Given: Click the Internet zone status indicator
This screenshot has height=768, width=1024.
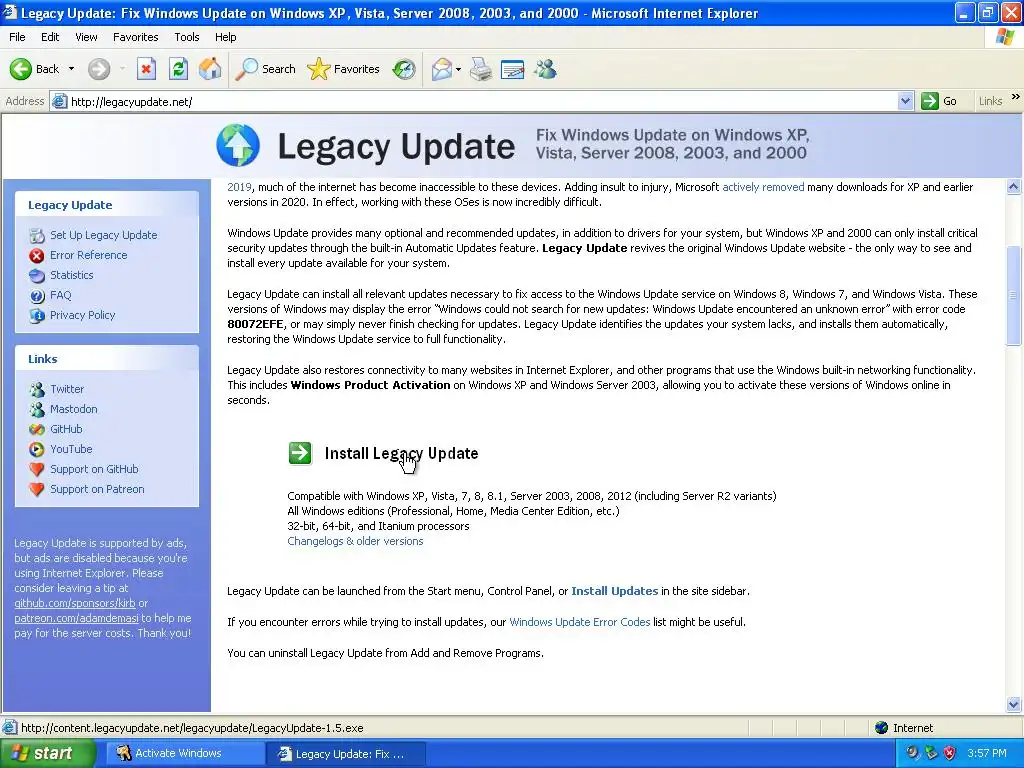Looking at the screenshot, I should click(x=904, y=728).
